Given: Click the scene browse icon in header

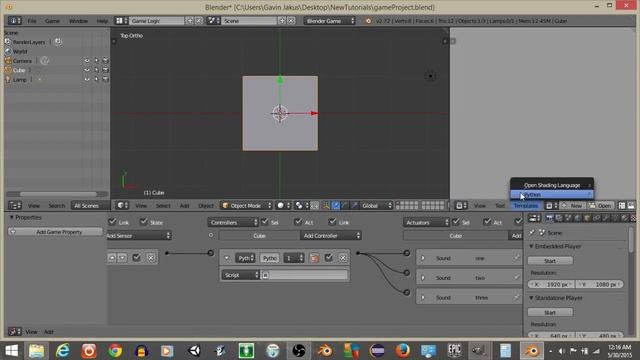Looking at the screenshot, I should click(x=213, y=20).
